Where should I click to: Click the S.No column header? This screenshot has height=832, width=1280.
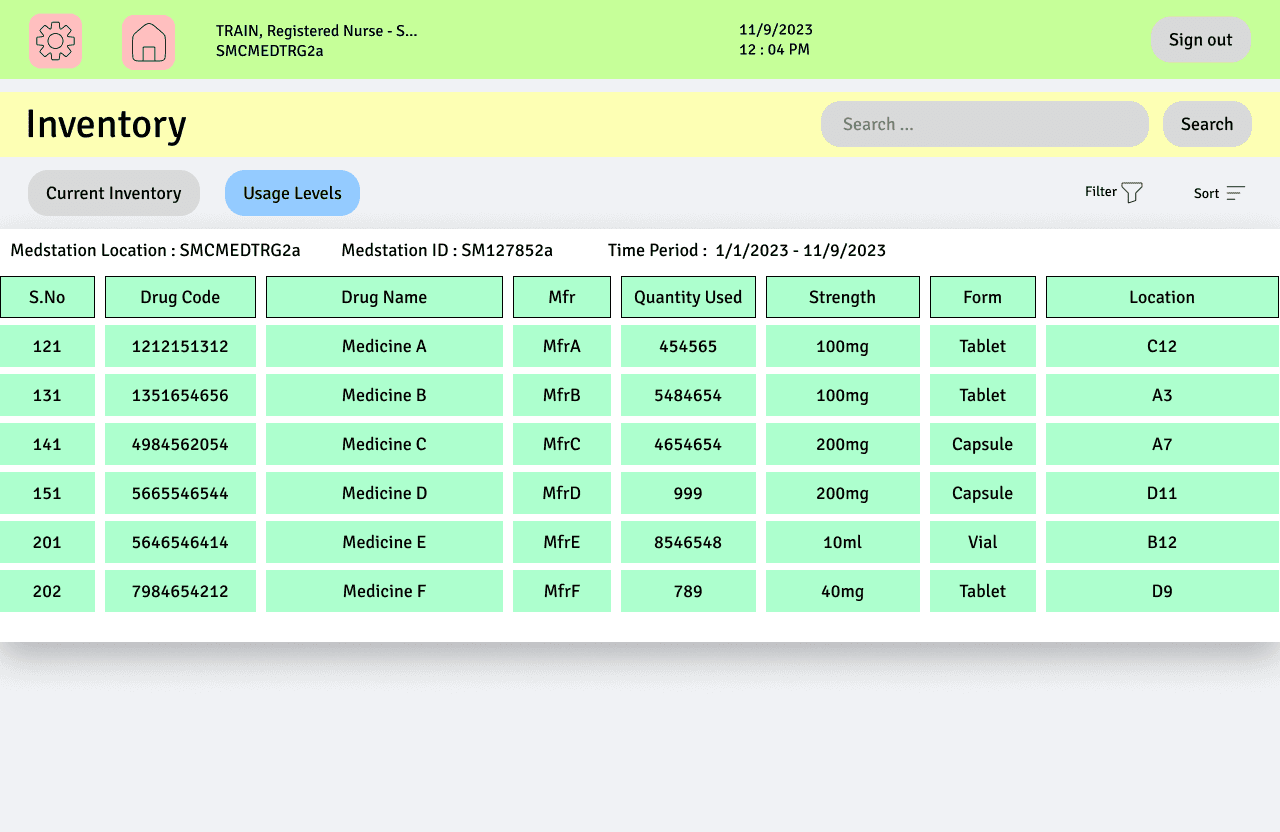pyautogui.click(x=47, y=297)
